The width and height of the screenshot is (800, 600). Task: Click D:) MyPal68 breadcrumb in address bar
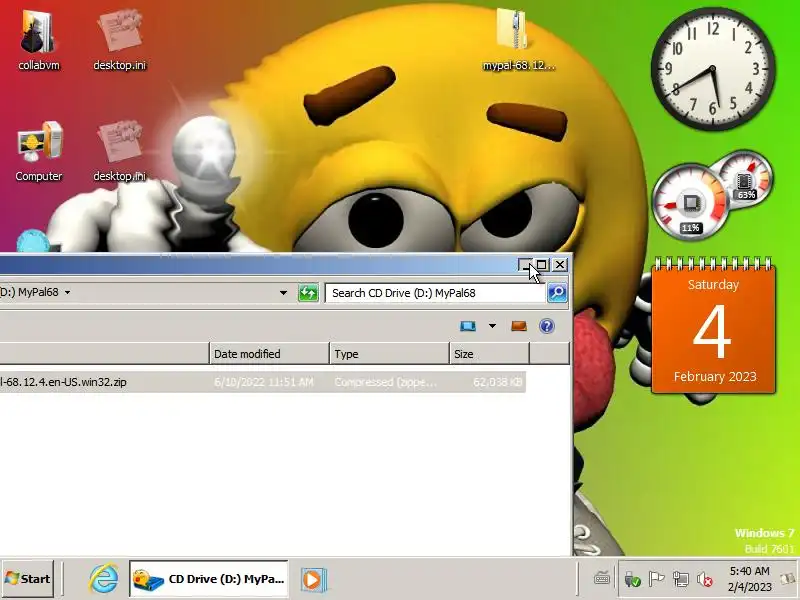point(29,292)
